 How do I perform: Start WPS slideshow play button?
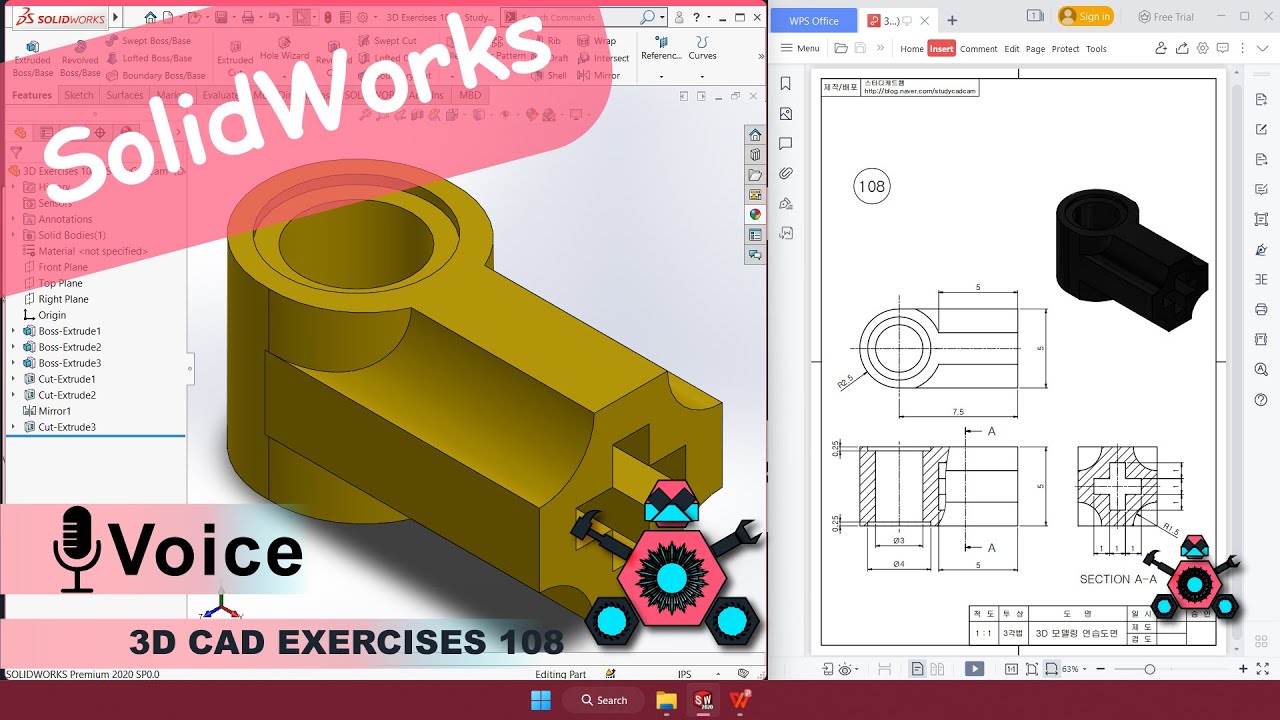[x=974, y=669]
